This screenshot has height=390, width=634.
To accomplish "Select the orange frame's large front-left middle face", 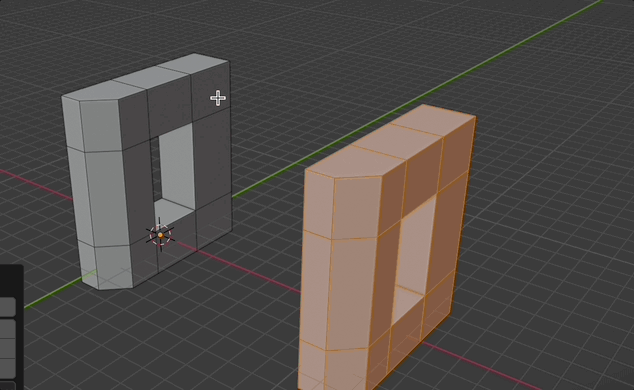I will pyautogui.click(x=351, y=293).
